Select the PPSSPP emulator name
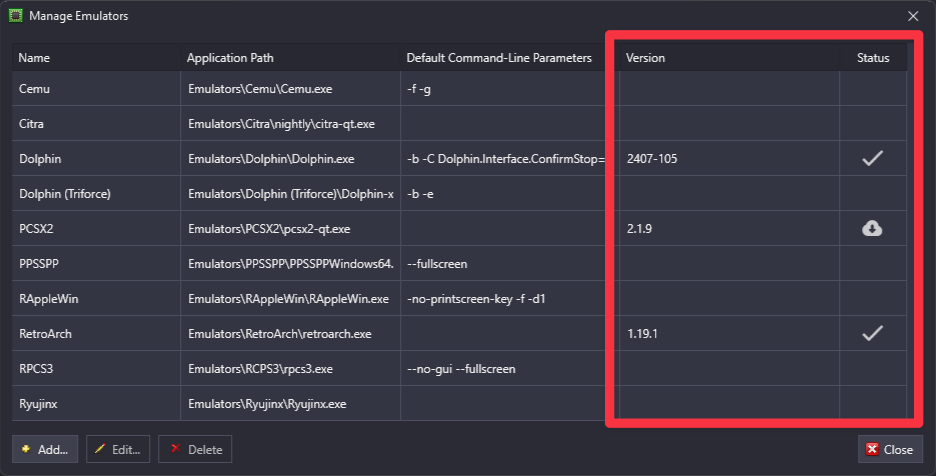936x476 pixels. tap(39, 263)
